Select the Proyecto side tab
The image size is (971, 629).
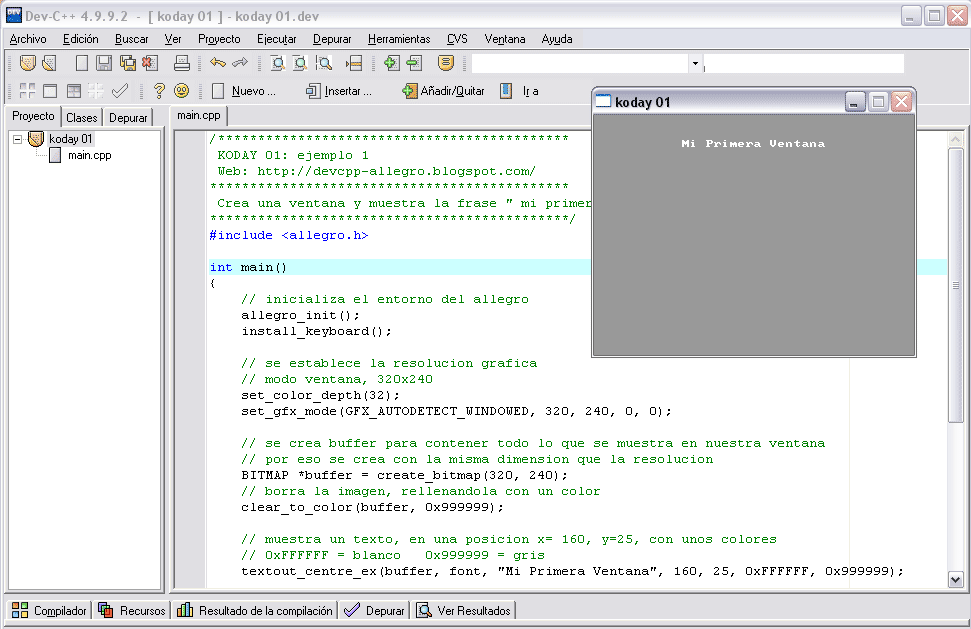(33, 116)
